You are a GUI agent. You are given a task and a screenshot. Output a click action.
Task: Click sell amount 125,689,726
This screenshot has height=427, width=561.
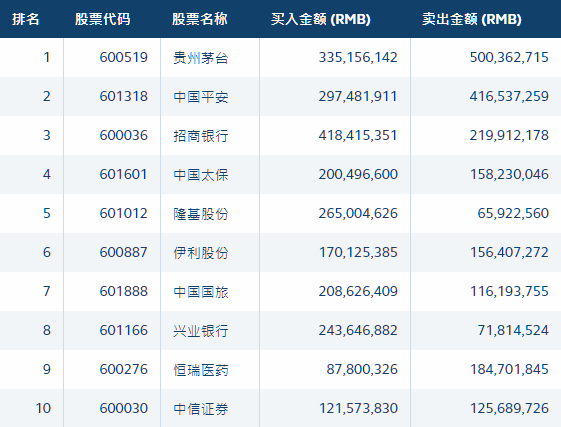pyautogui.click(x=509, y=408)
